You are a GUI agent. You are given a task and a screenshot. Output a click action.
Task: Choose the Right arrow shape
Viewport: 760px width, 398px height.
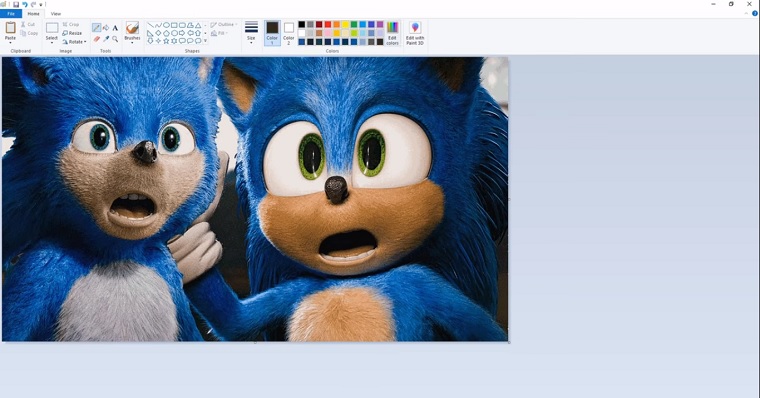pos(182,33)
